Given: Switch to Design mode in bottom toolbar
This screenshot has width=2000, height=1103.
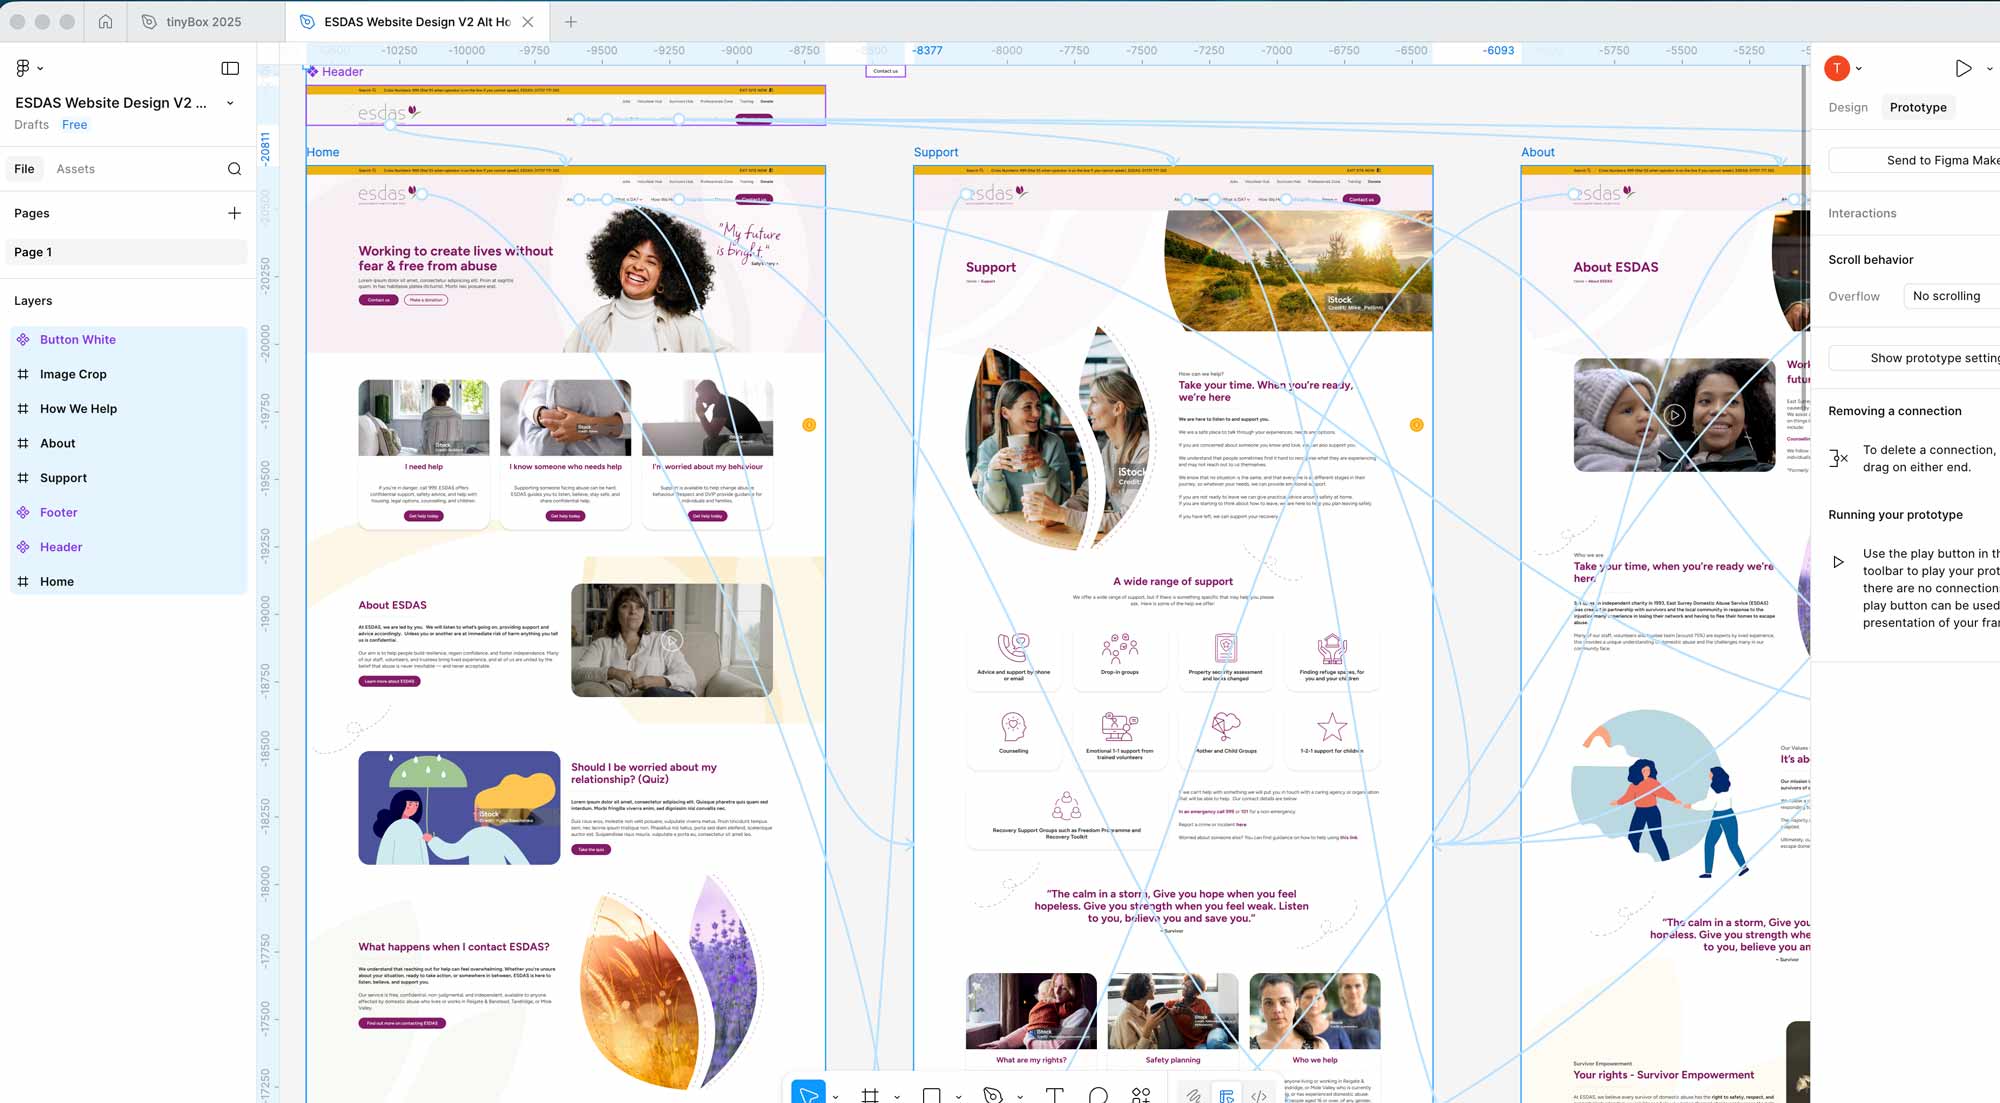Looking at the screenshot, I should tap(1226, 1095).
